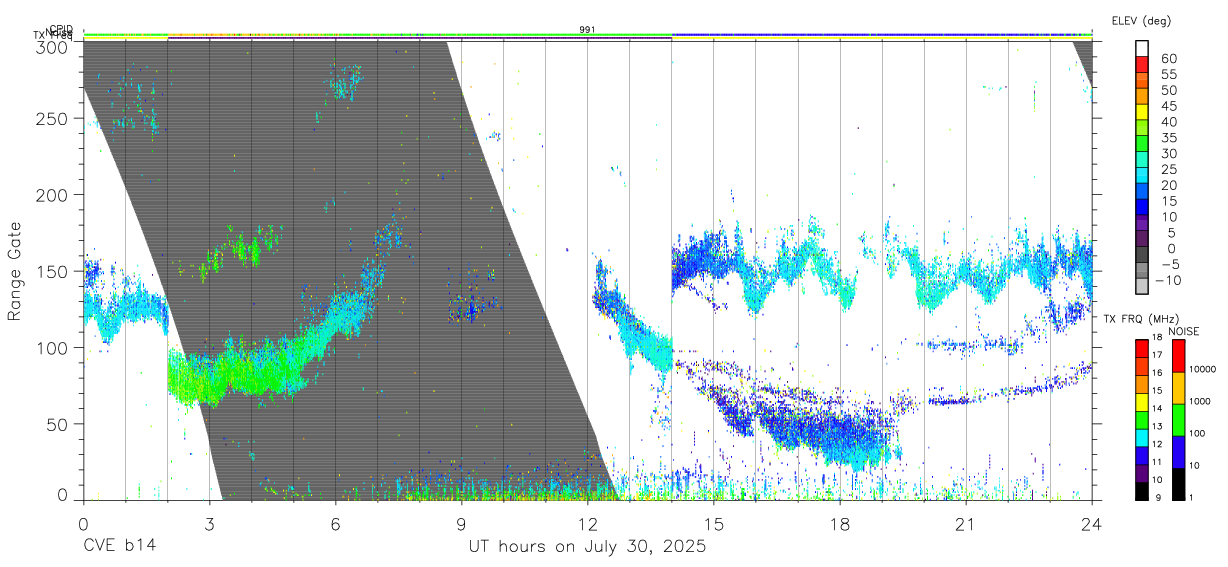
Task: Click the 'Range Gate' y-axis title
Action: 15,271
